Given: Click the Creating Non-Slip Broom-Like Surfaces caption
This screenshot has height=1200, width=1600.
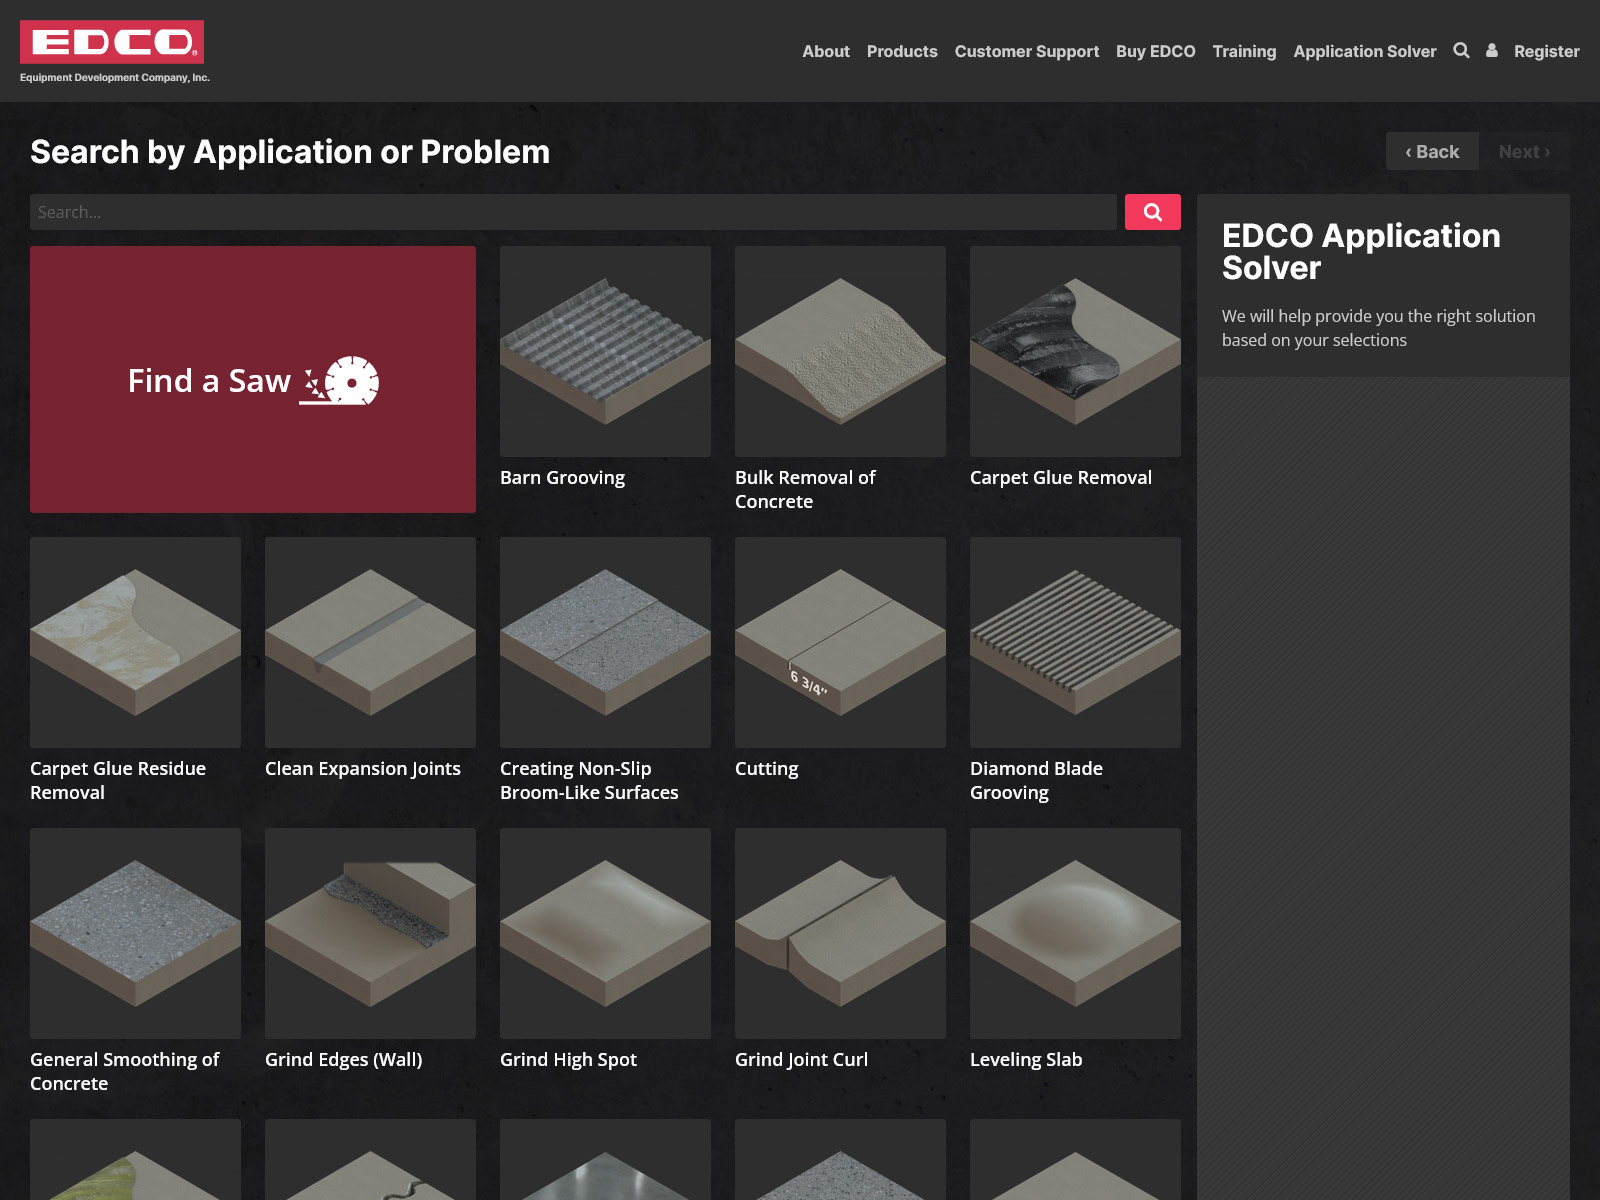Looking at the screenshot, I should pos(589,780).
